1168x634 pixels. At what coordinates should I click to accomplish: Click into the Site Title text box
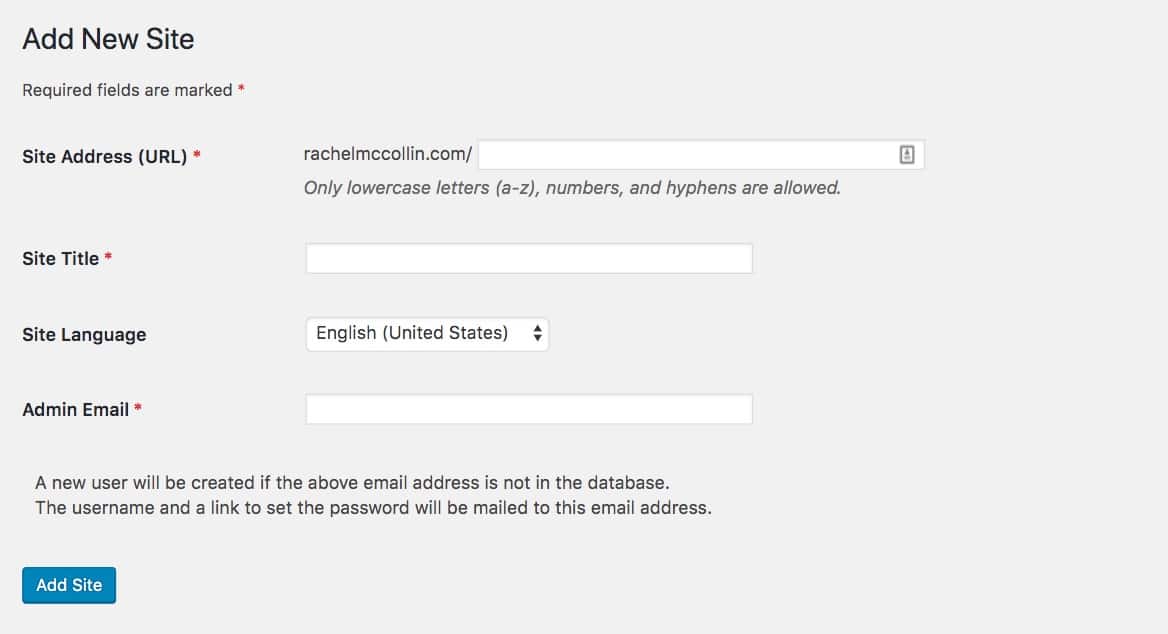pos(528,259)
